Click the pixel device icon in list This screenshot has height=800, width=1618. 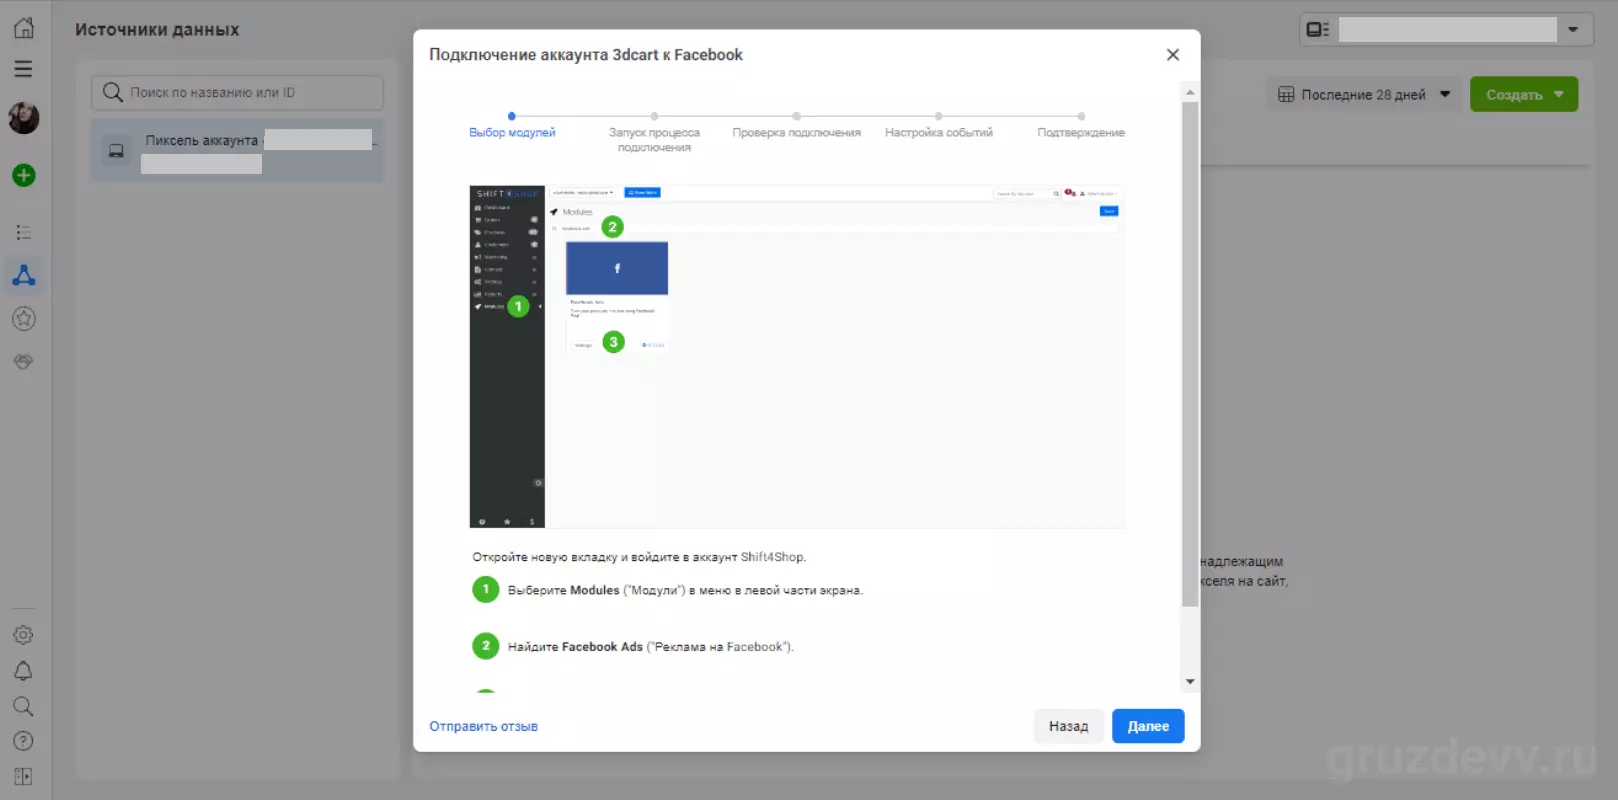[x=116, y=150]
